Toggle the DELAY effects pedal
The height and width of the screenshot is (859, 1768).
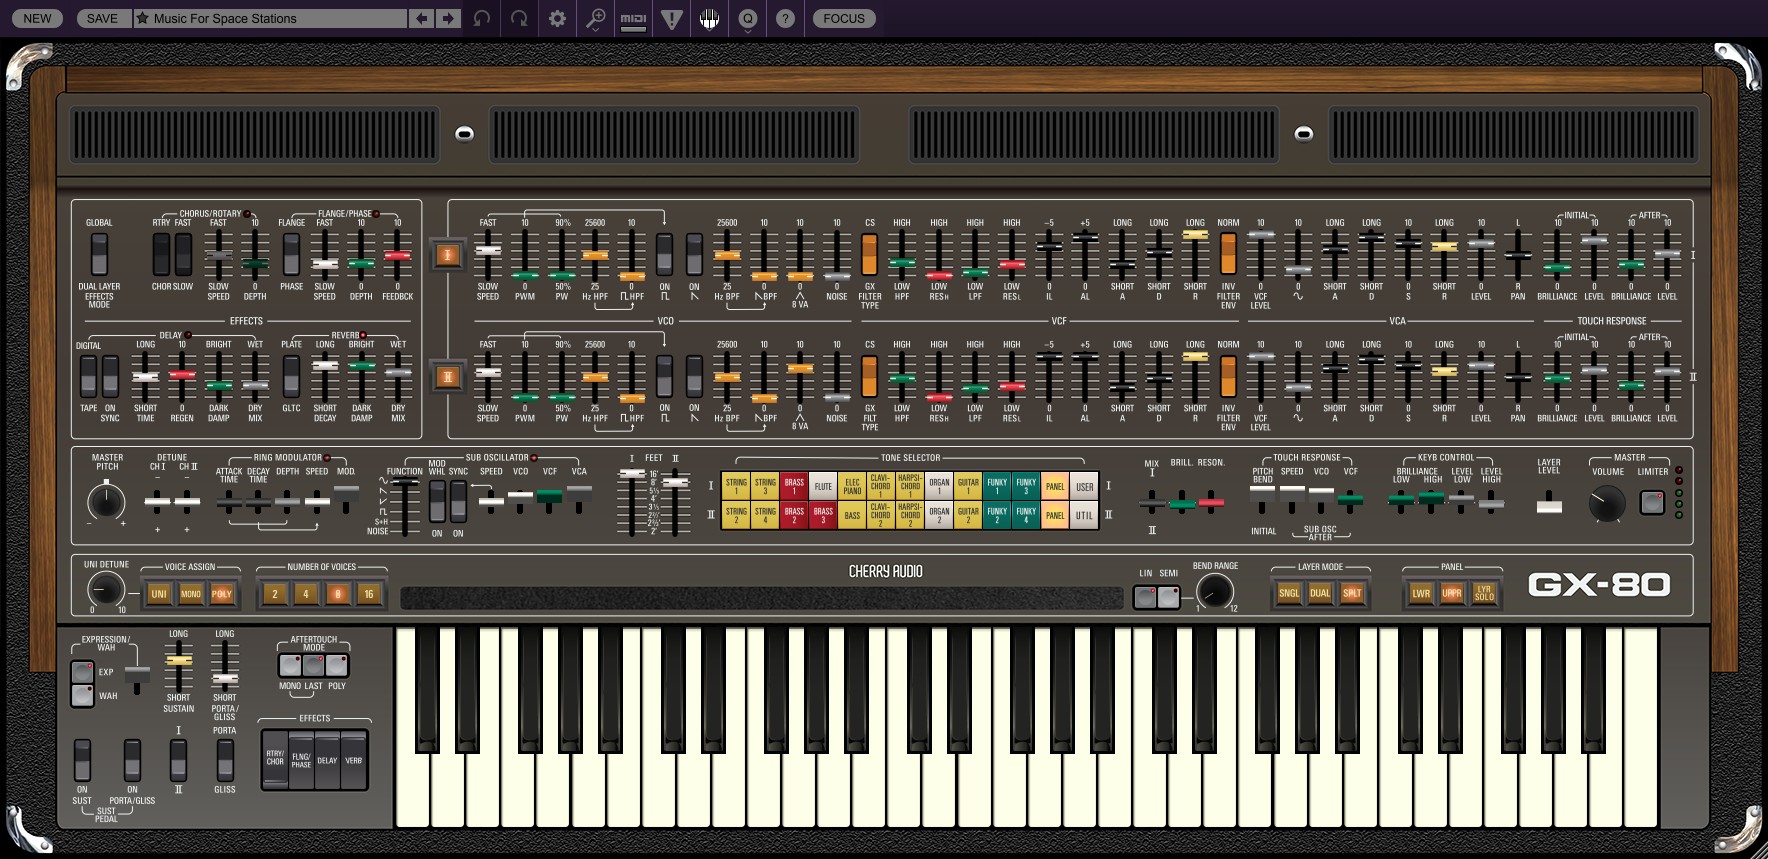pos(327,760)
